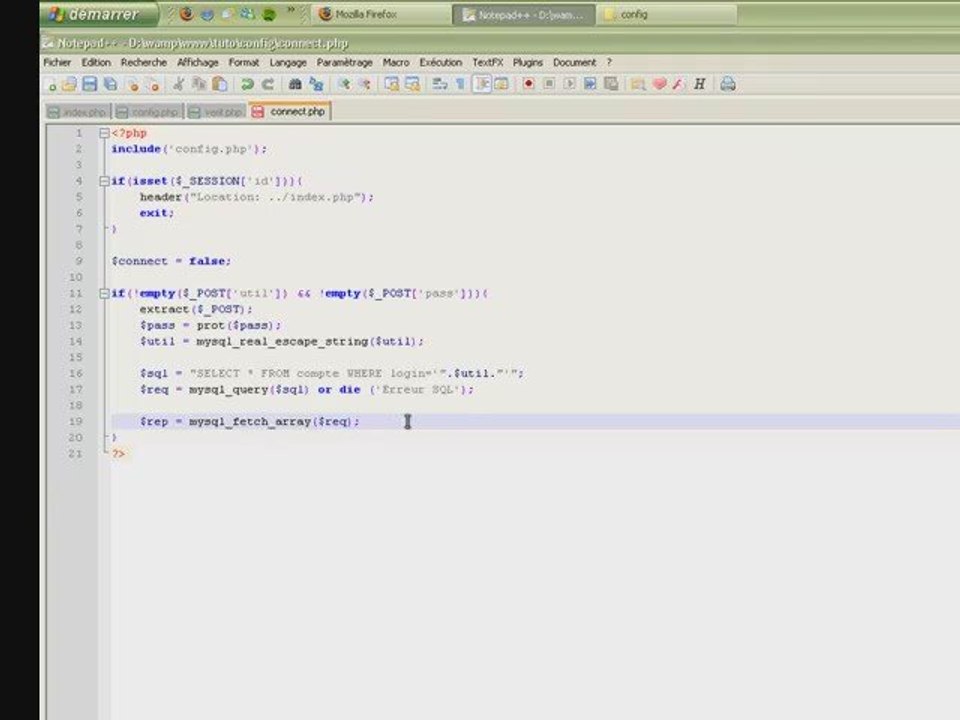The height and width of the screenshot is (720, 960).
Task: Undo the last edit with the Undo arrow
Action: (247, 84)
